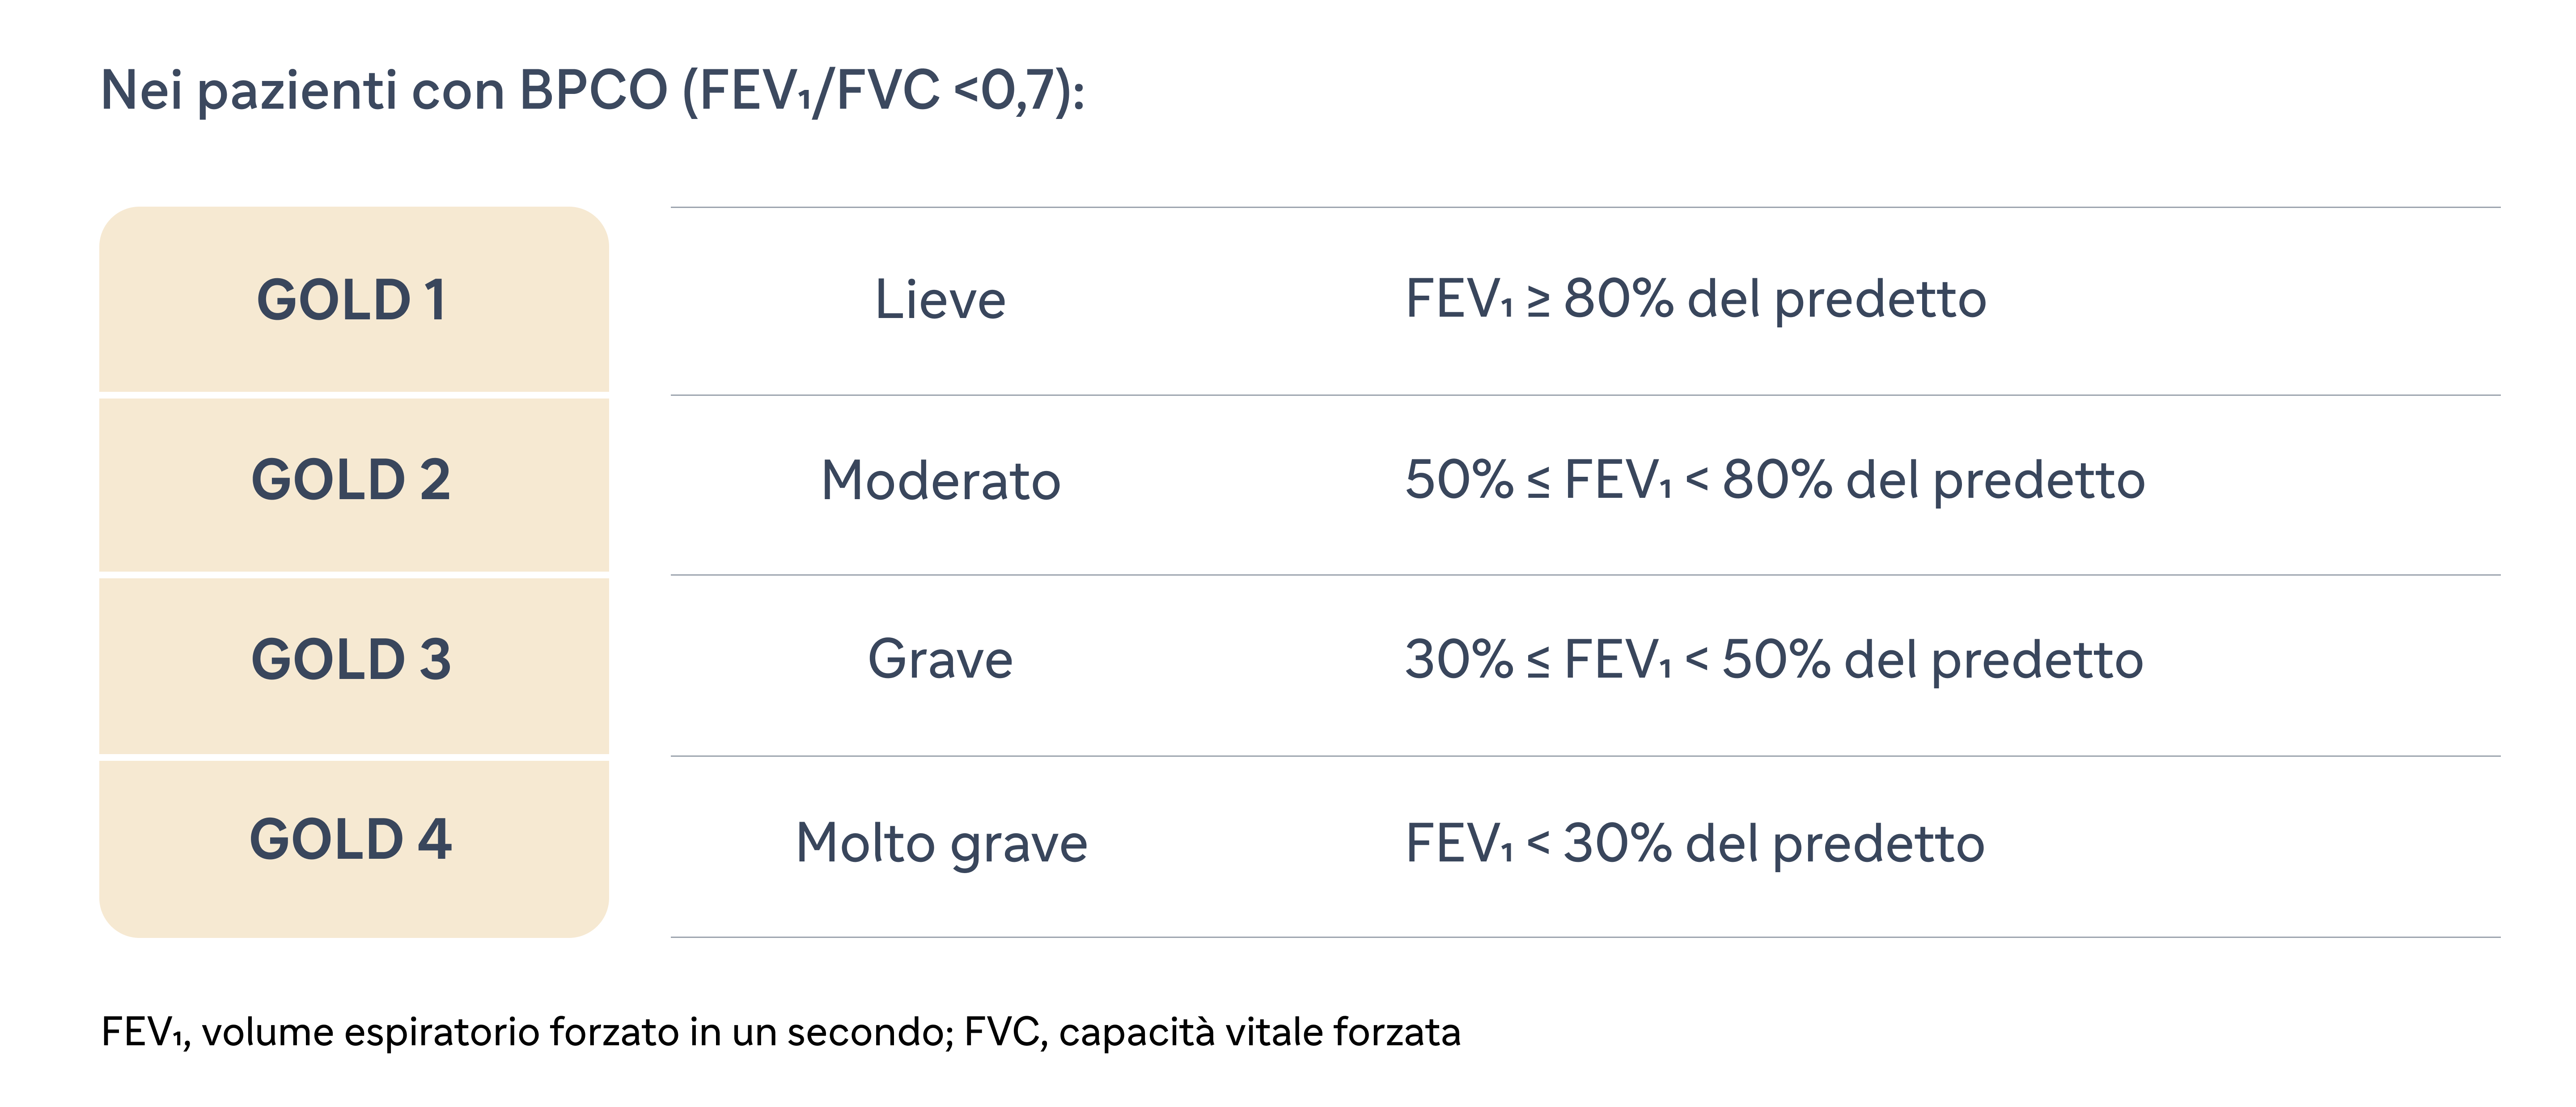The height and width of the screenshot is (1107, 2576).
Task: Select the 50% value in Grave row
Action: (1776, 660)
